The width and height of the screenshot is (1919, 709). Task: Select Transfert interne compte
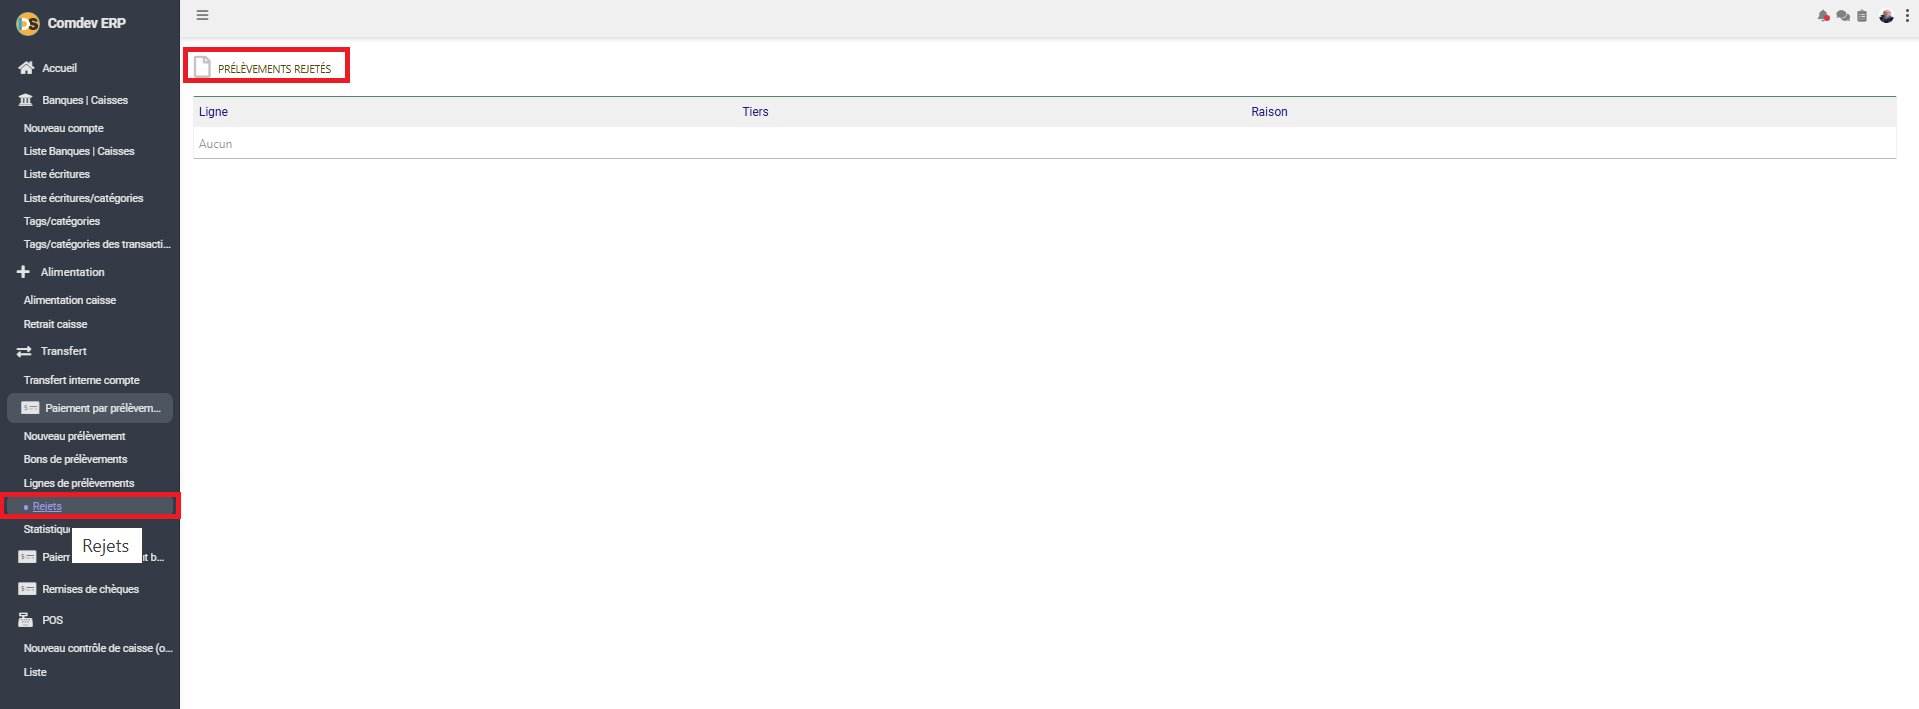tap(82, 380)
